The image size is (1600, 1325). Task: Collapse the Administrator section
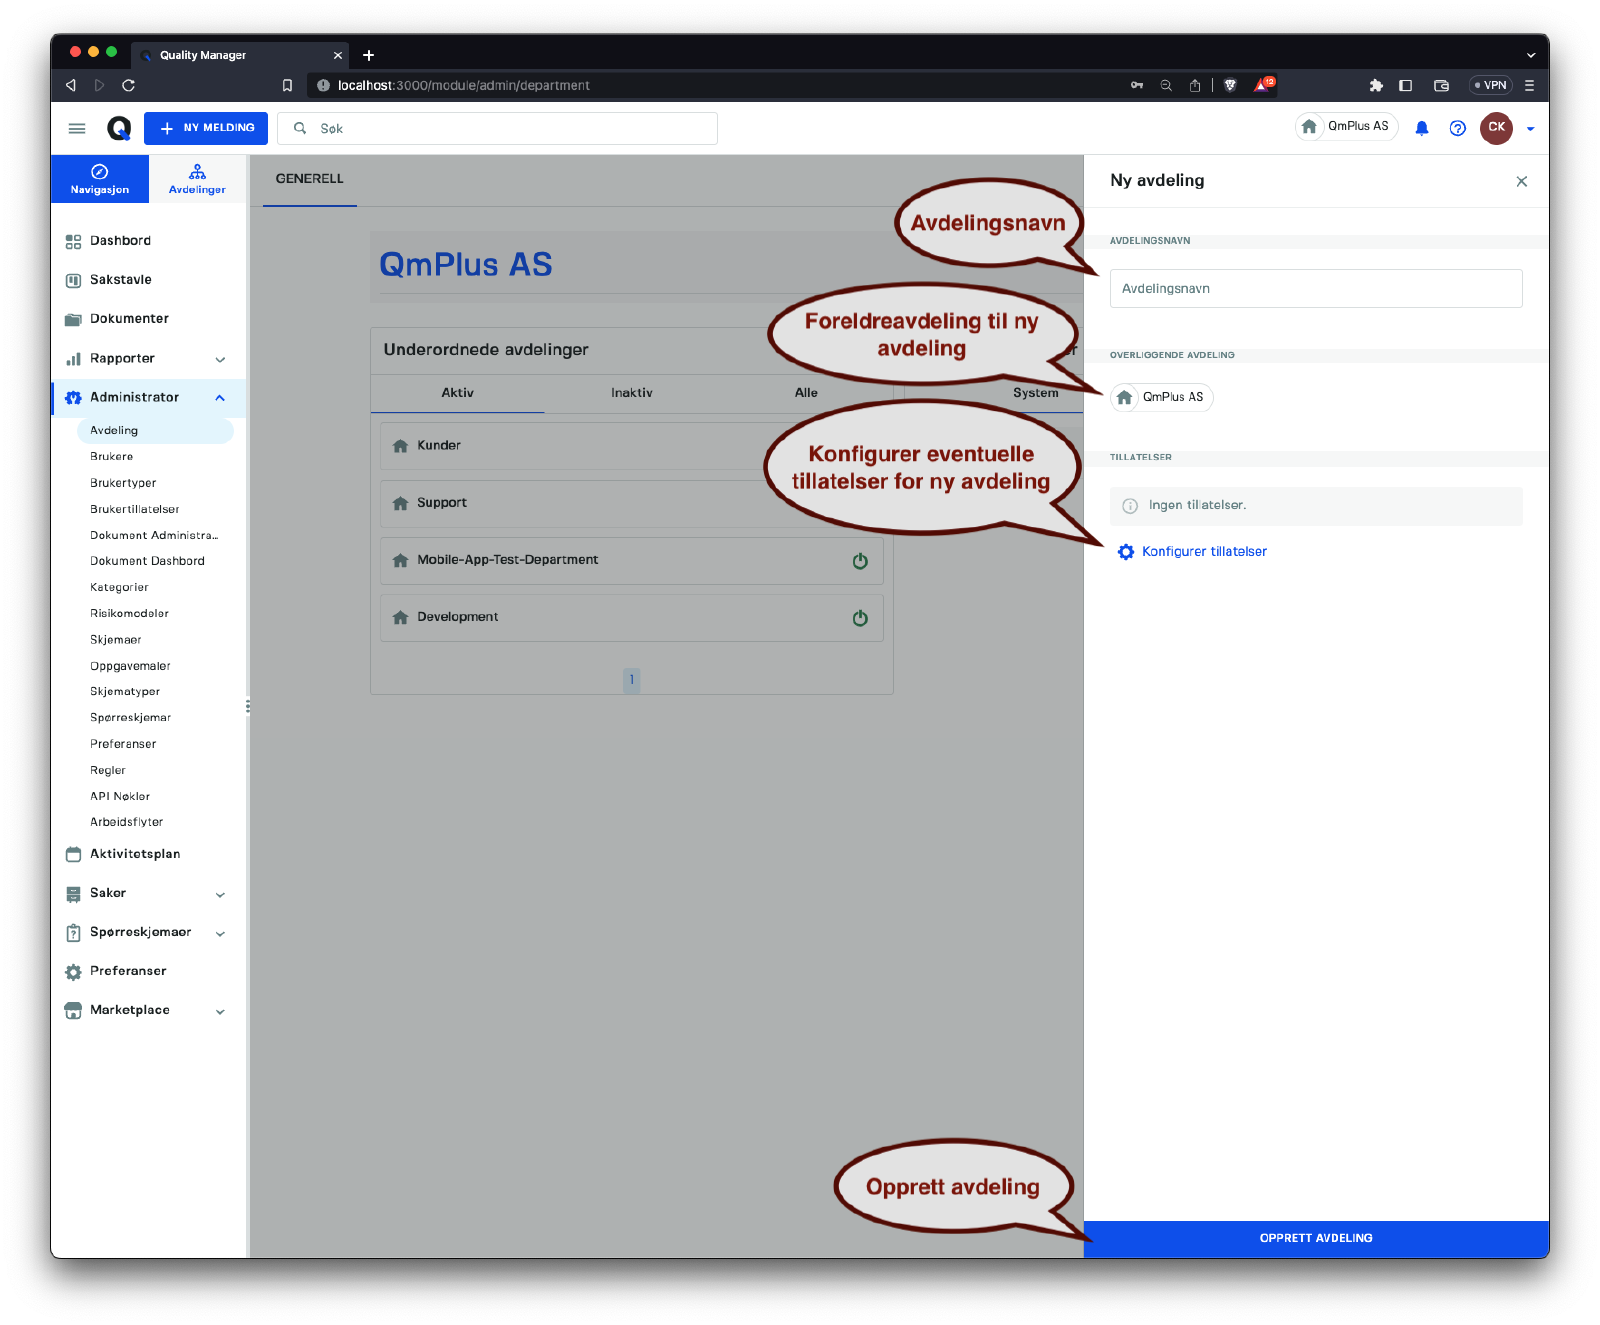(220, 398)
